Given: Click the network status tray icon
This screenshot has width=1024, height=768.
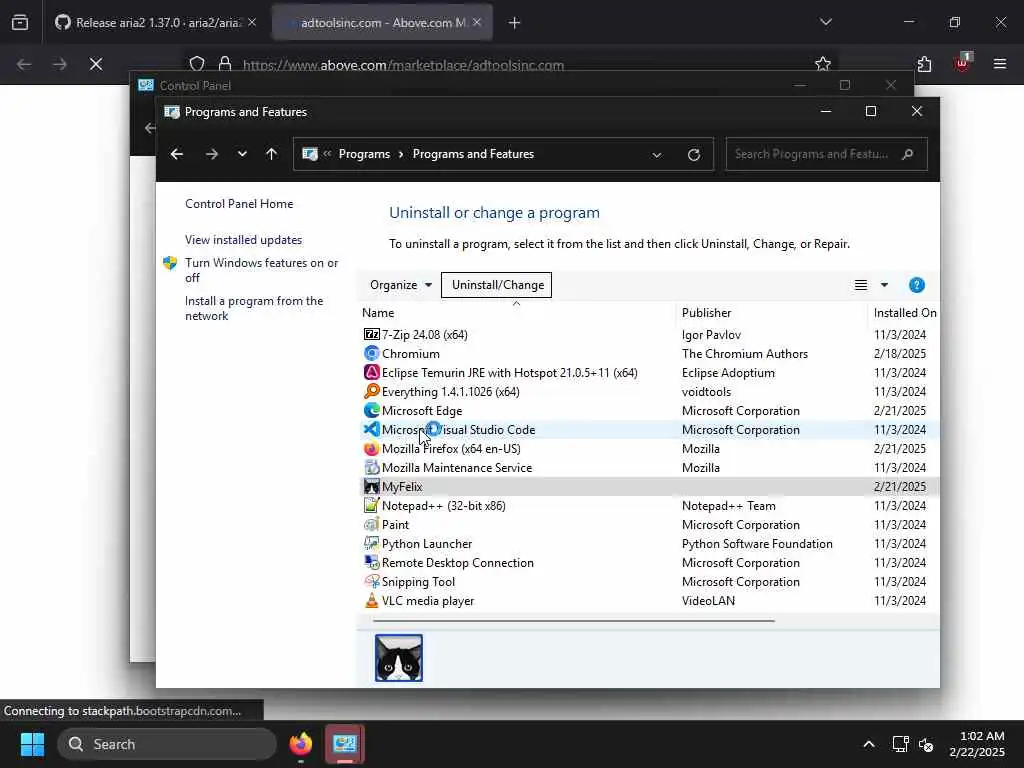Looking at the screenshot, I should [901, 744].
